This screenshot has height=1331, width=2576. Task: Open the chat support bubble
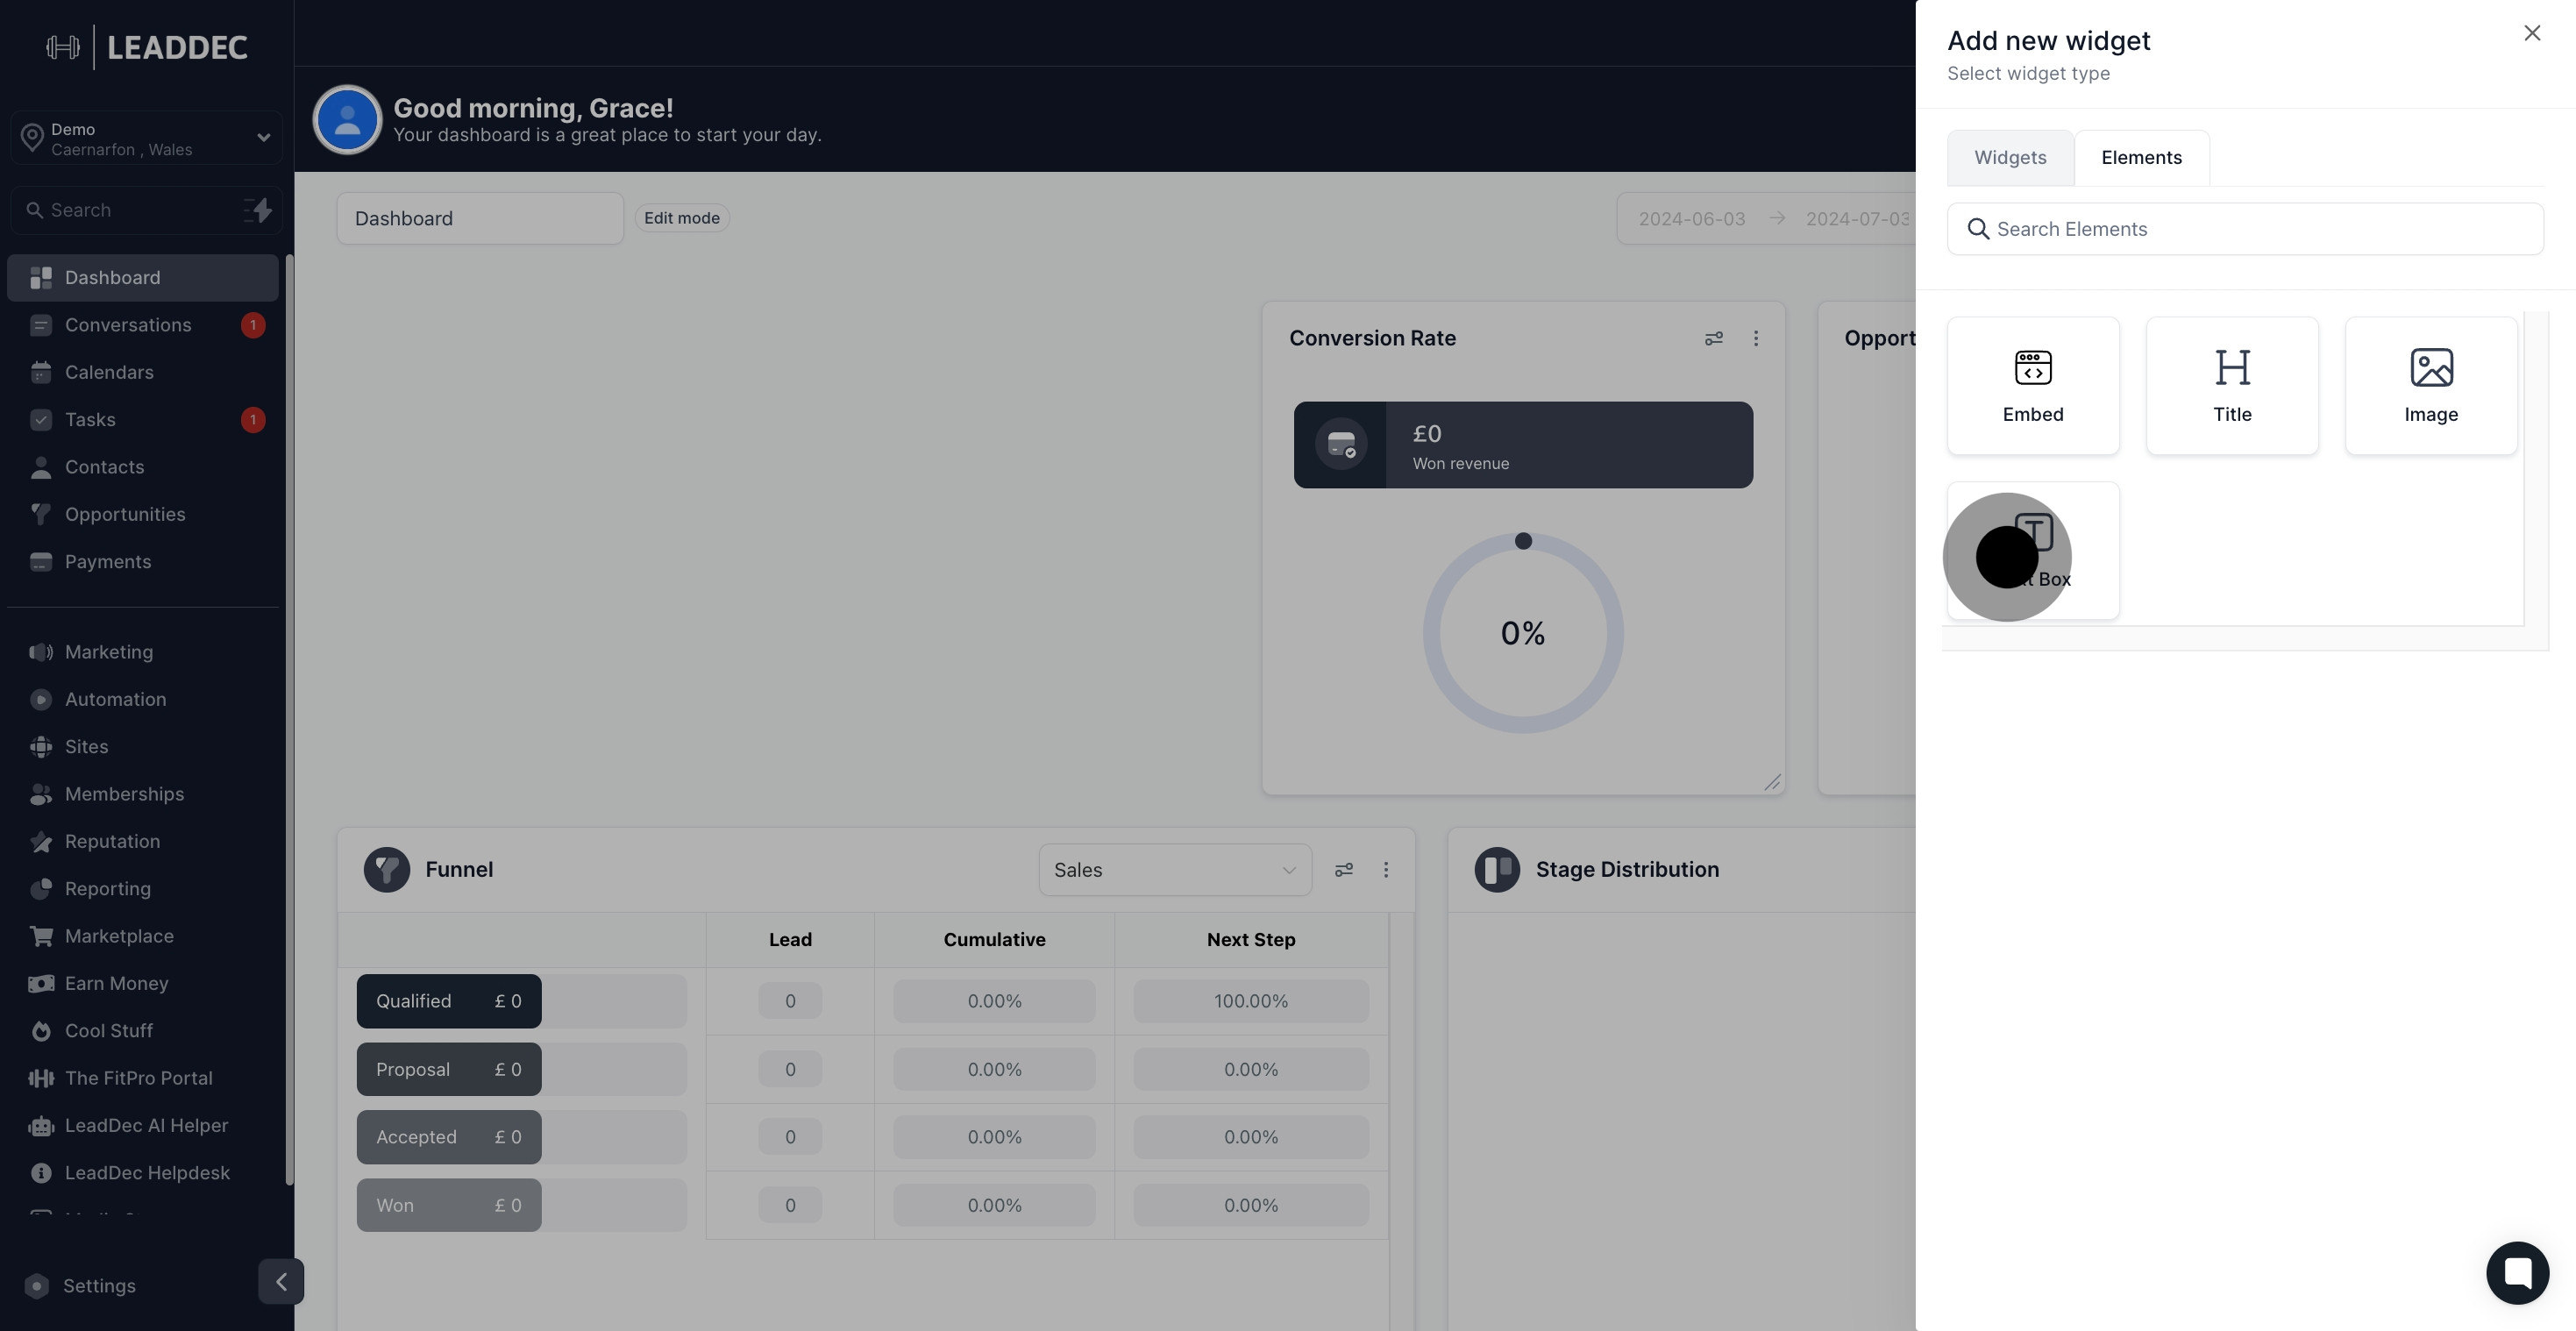(x=2517, y=1273)
